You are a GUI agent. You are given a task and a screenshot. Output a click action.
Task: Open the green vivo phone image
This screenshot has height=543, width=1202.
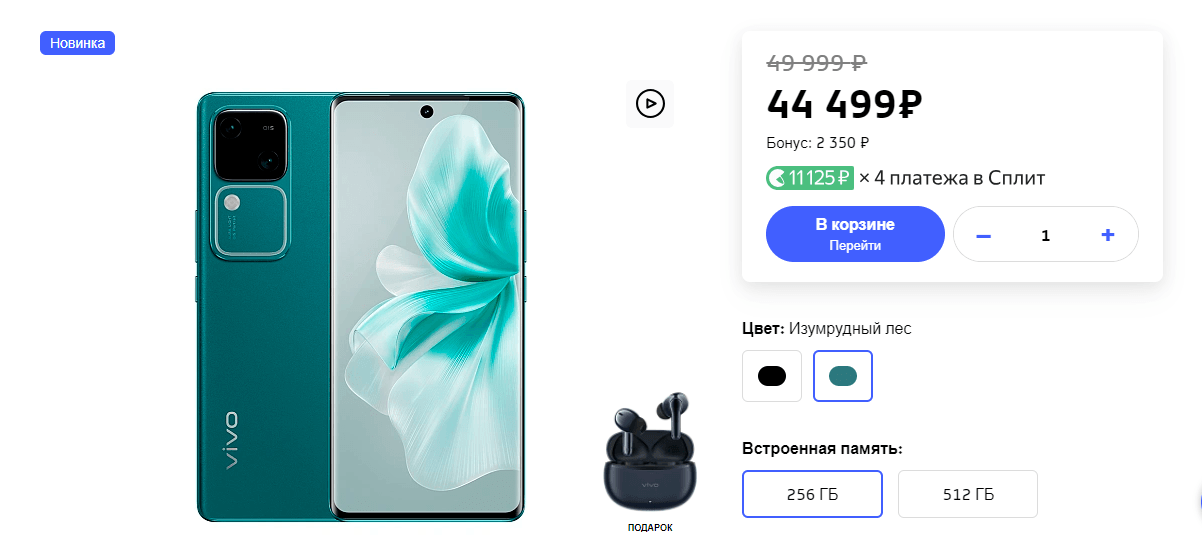tap(360, 306)
